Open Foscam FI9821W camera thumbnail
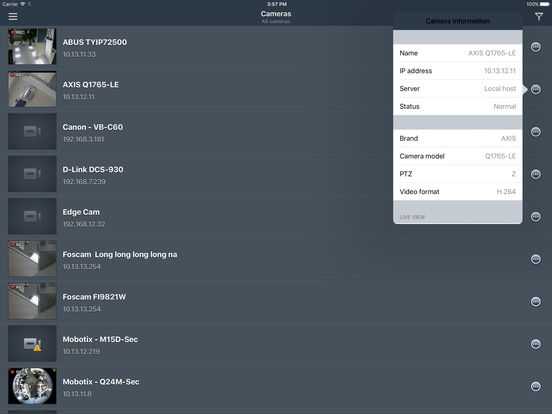 (32, 301)
